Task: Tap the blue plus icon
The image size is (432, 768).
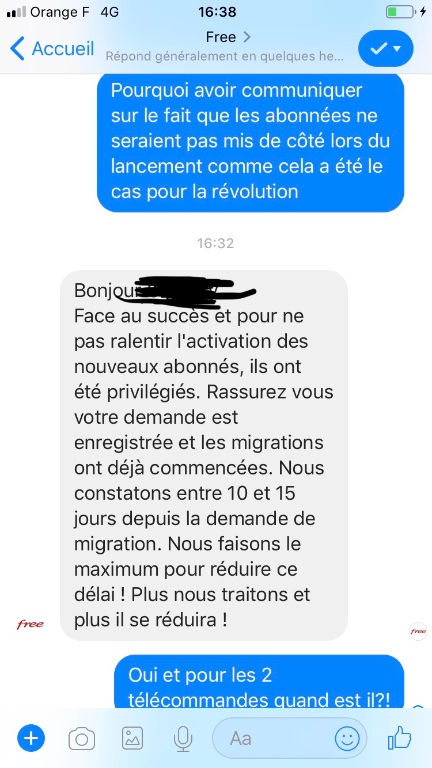Action: tap(31, 738)
